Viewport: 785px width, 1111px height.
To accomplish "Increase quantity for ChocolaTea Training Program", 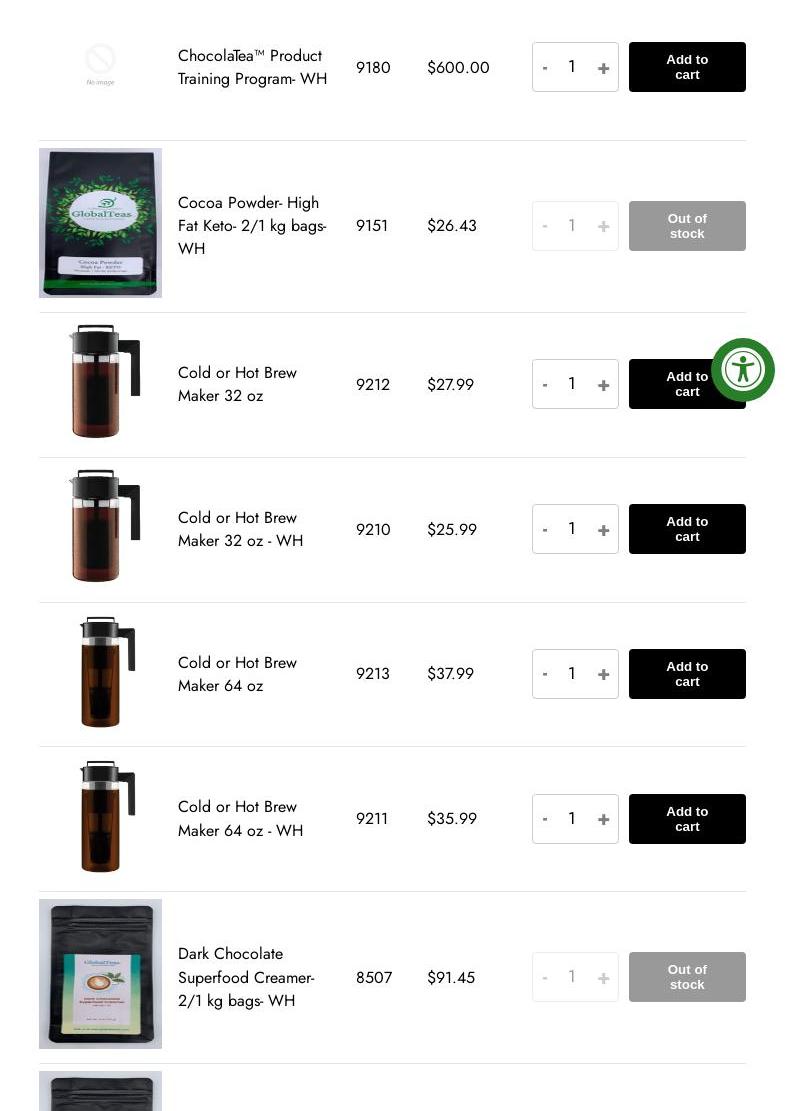I will [603, 68].
